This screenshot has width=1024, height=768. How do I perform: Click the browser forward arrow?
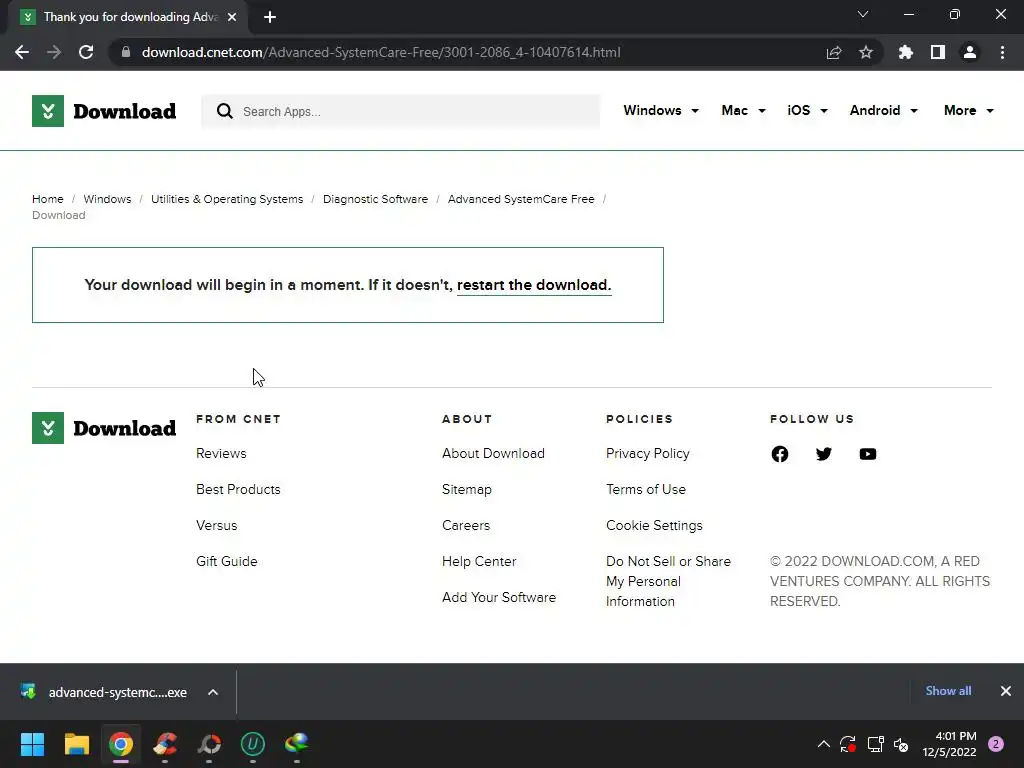tap(54, 52)
